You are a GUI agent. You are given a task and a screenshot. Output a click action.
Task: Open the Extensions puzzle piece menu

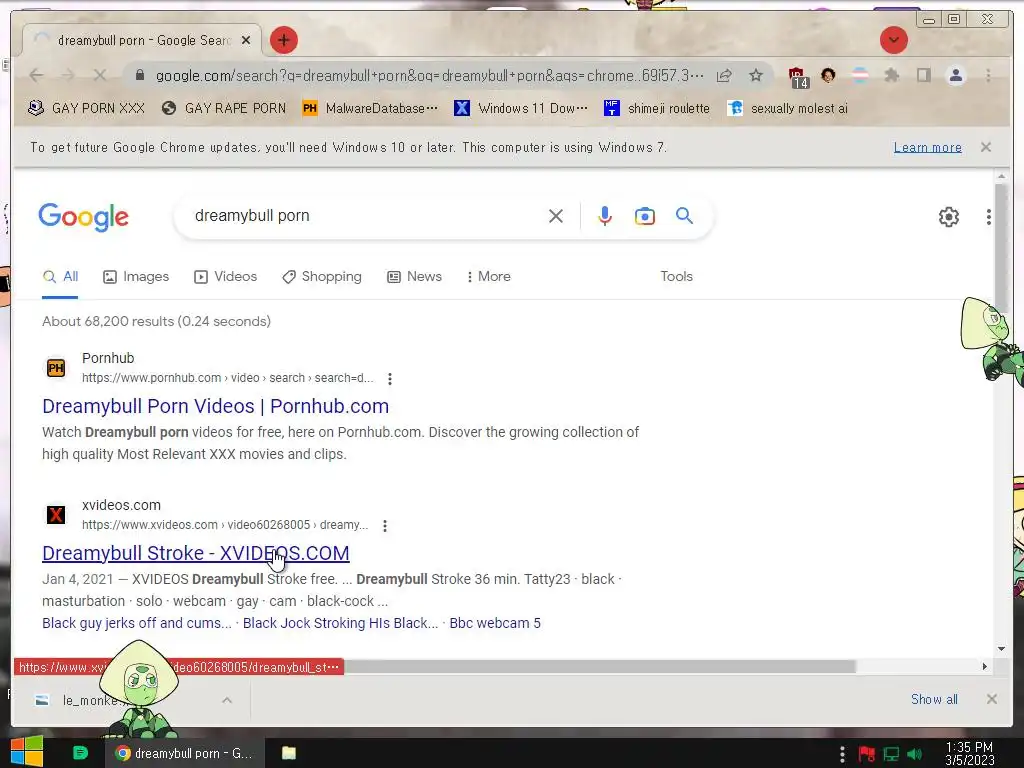pos(891,75)
